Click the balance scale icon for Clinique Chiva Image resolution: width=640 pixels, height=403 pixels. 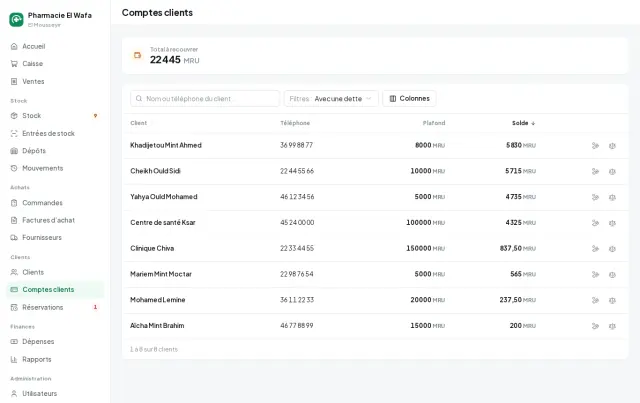612,249
